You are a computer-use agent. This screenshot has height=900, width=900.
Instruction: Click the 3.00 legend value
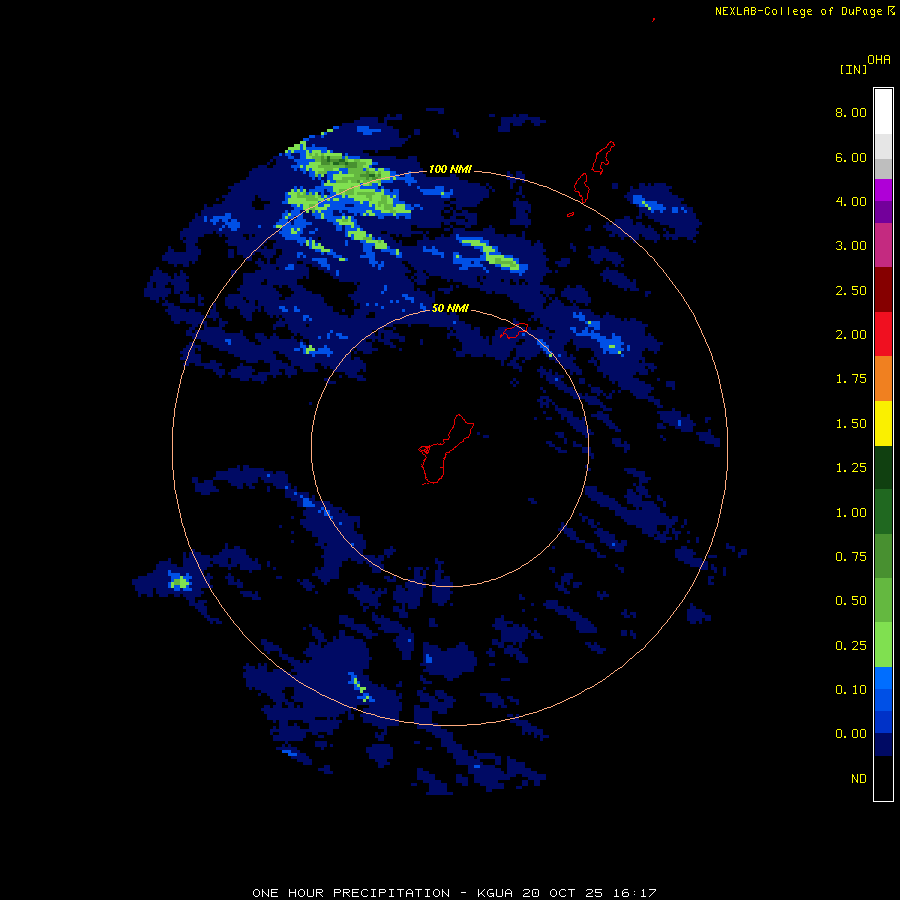[x=851, y=246]
